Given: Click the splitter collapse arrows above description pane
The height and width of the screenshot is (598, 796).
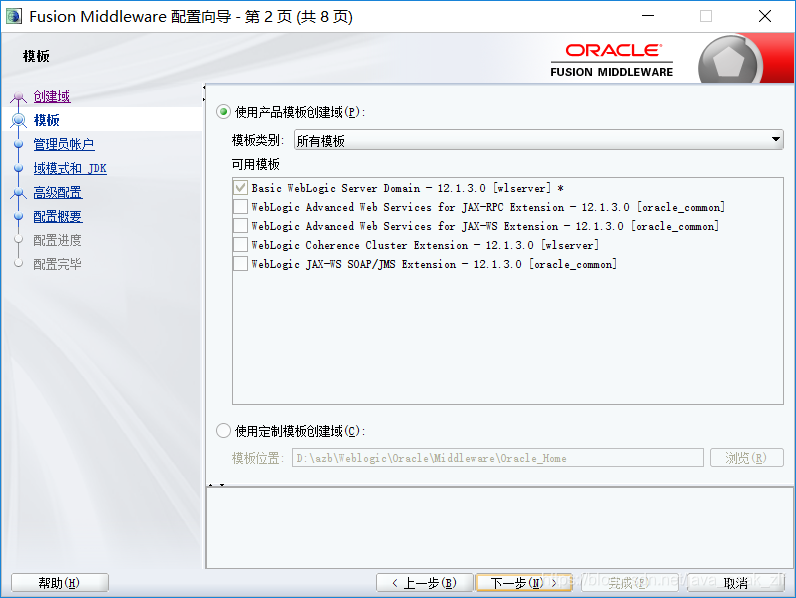Looking at the screenshot, I should pos(216,485).
